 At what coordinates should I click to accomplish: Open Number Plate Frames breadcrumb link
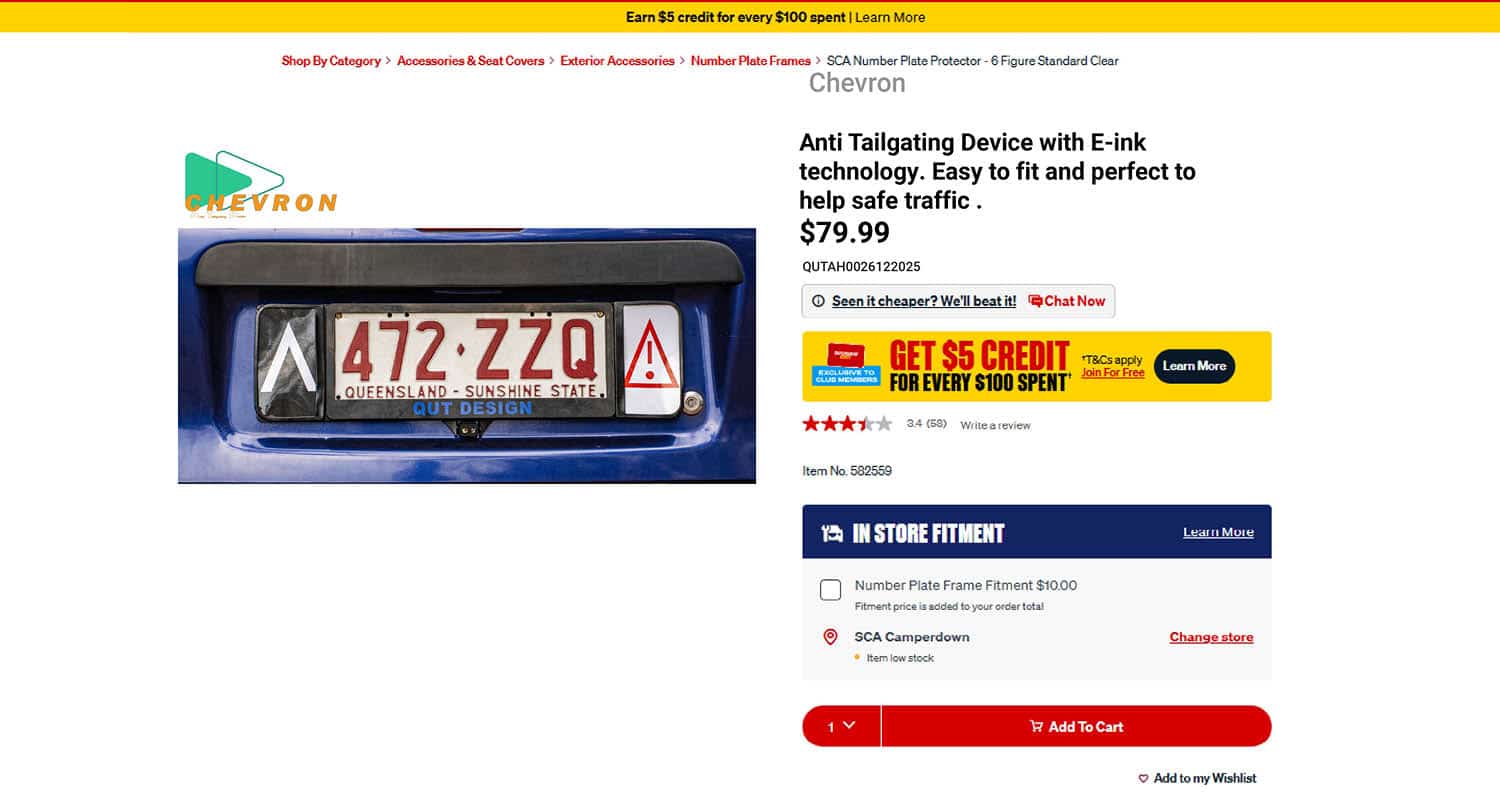click(x=750, y=61)
